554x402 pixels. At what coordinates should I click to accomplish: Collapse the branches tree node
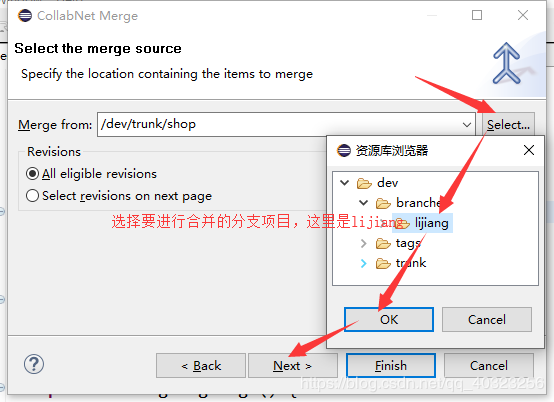364,203
